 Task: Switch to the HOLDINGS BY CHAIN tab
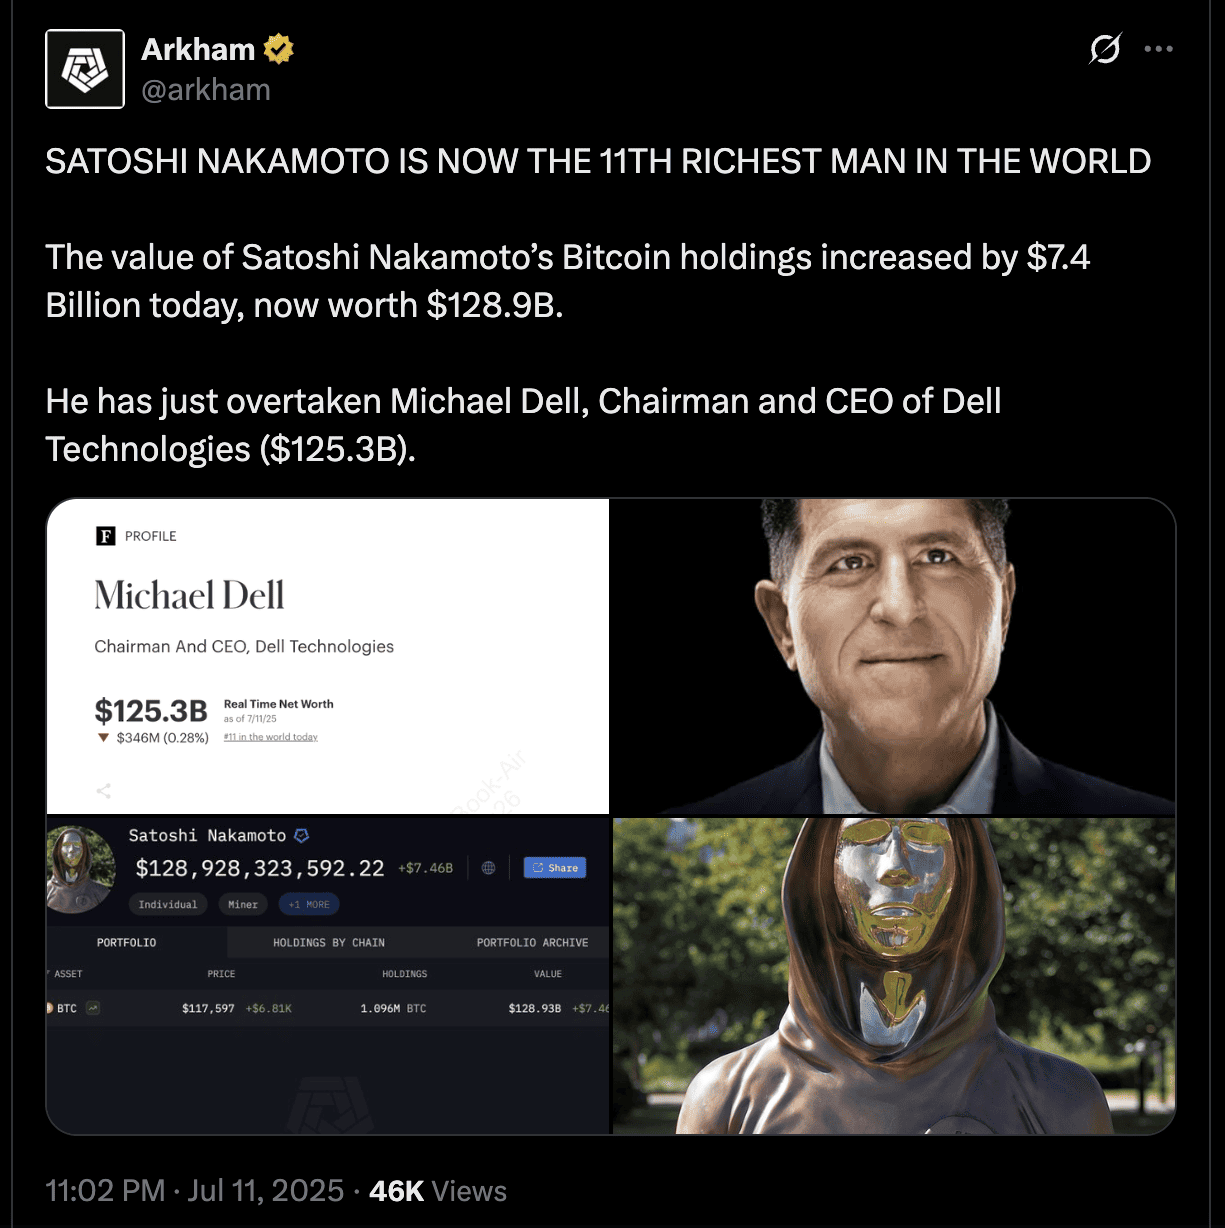click(328, 942)
